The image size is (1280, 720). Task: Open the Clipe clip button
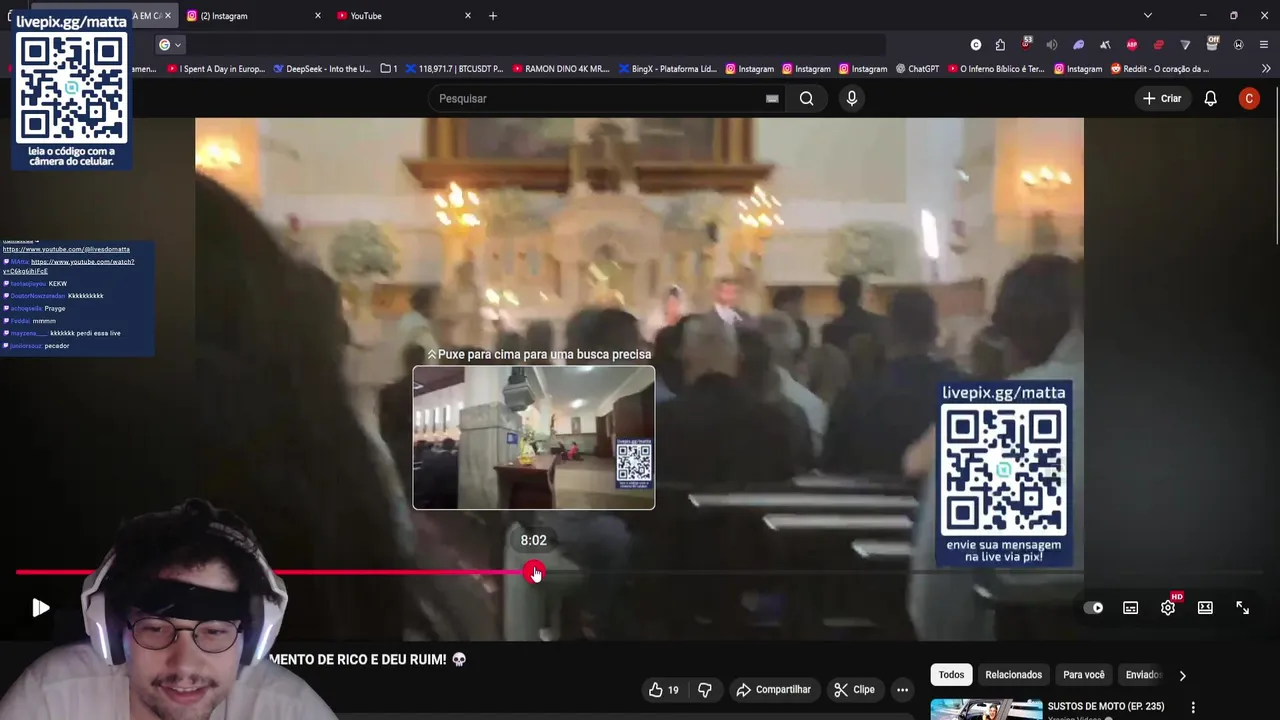tap(855, 690)
